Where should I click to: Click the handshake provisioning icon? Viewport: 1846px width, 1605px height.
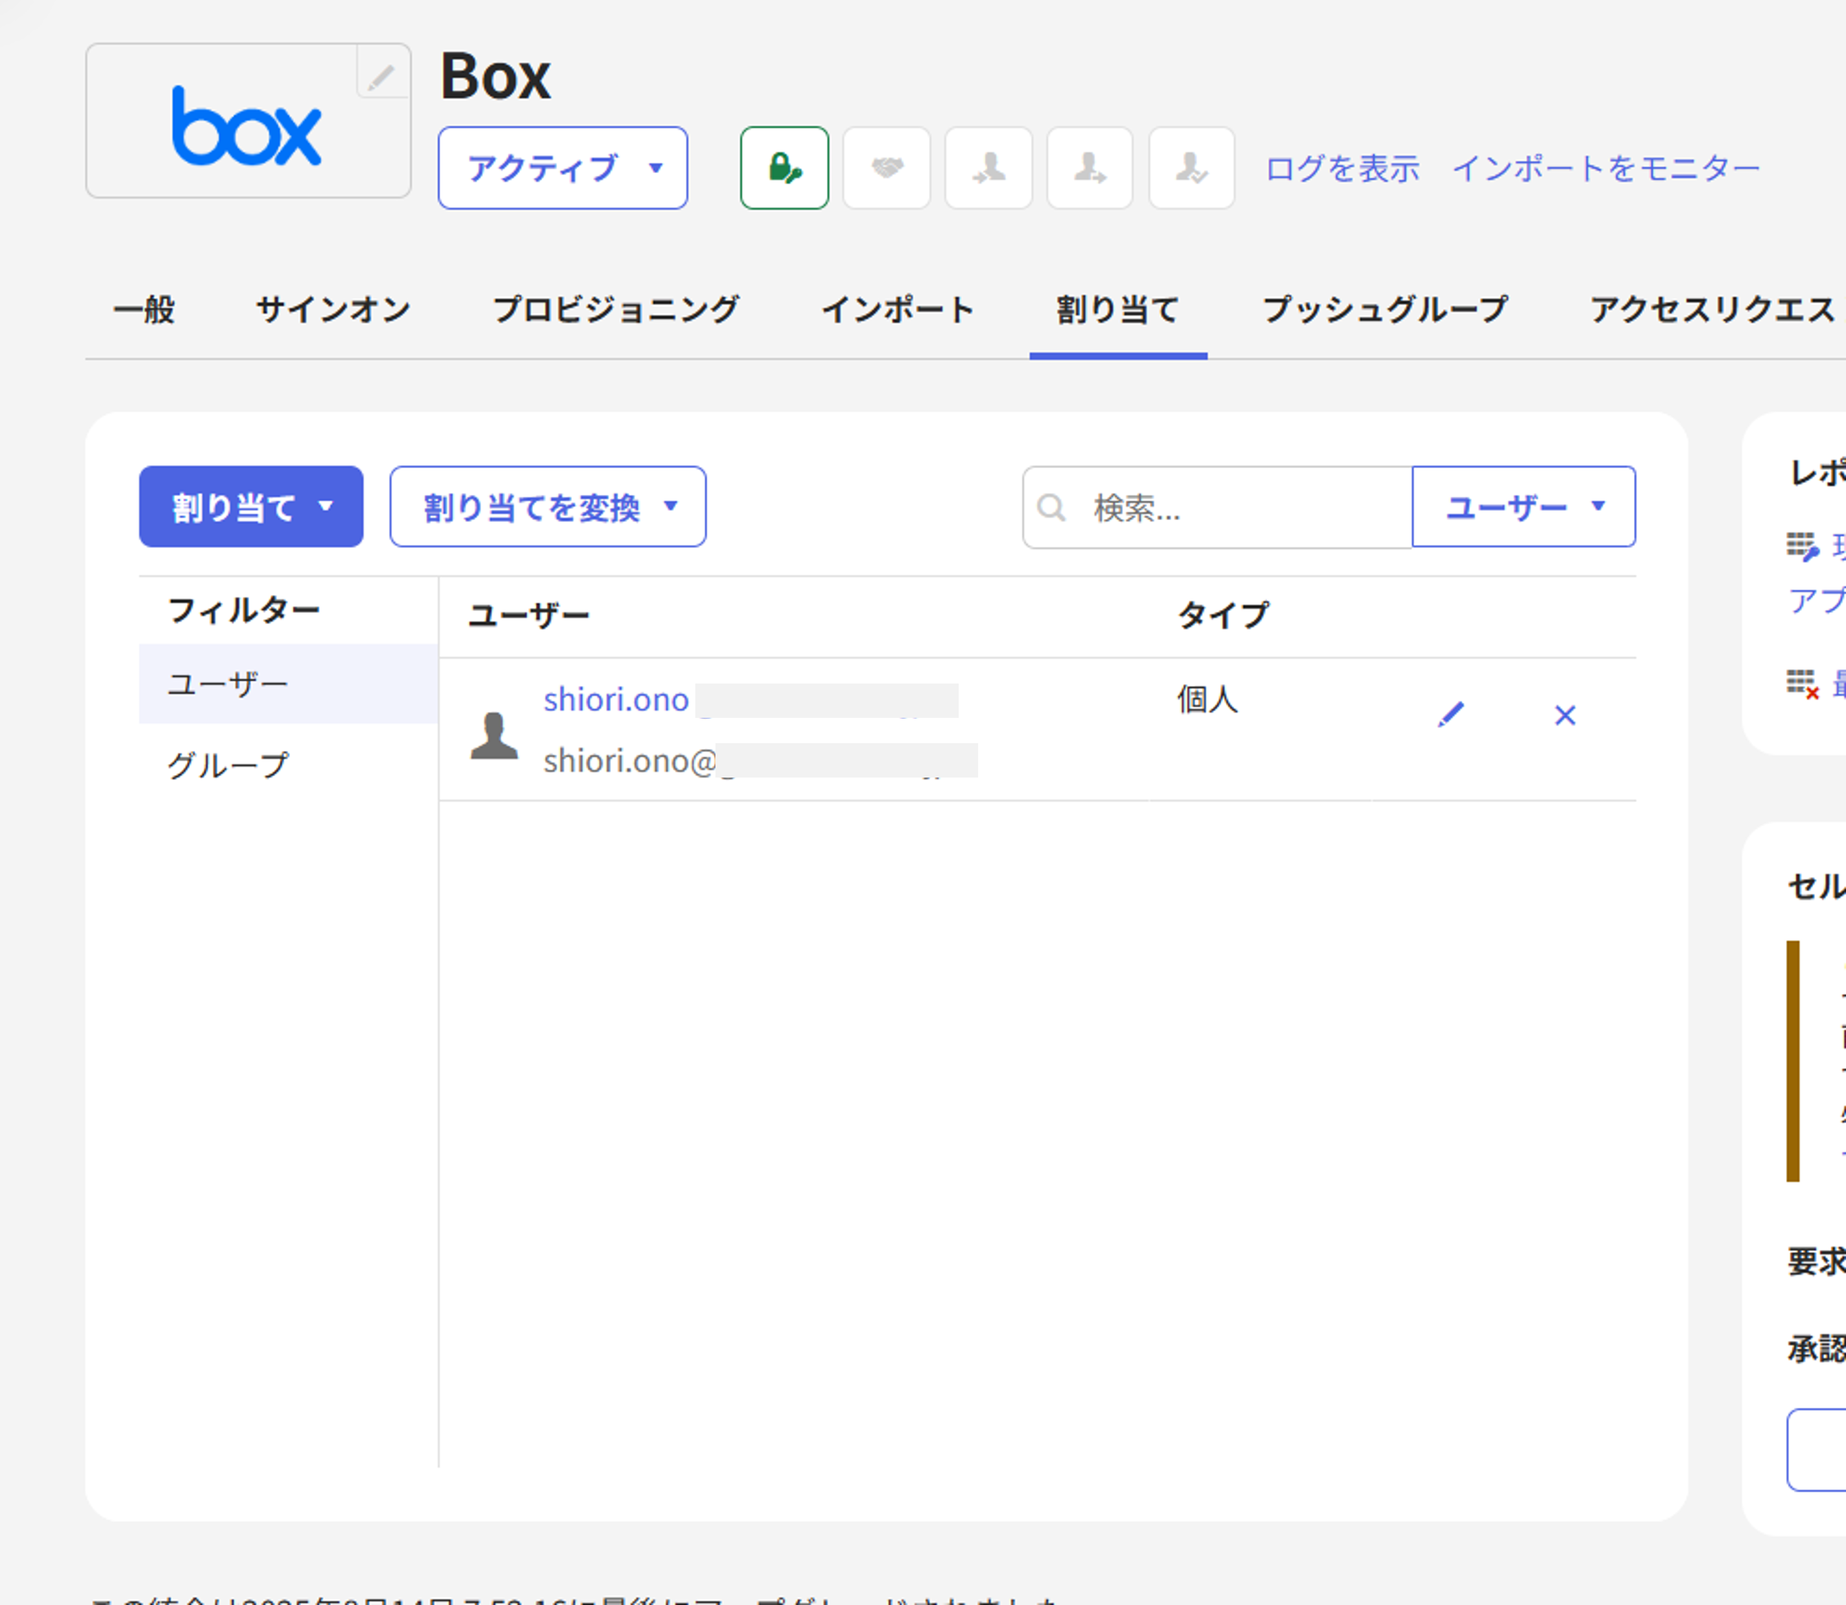tap(886, 168)
